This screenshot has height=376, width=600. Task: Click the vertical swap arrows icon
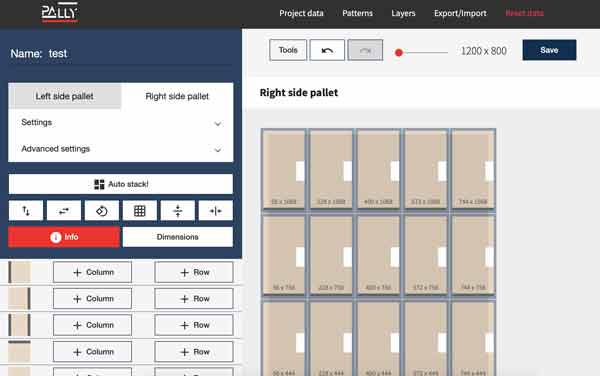(x=26, y=211)
